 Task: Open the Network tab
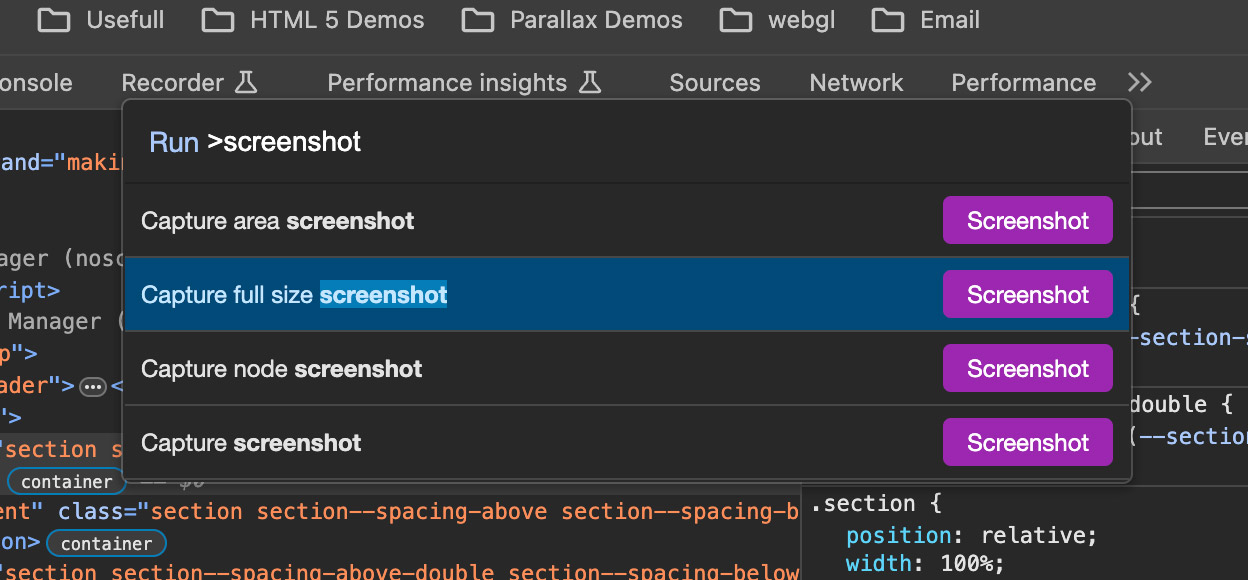(x=856, y=83)
